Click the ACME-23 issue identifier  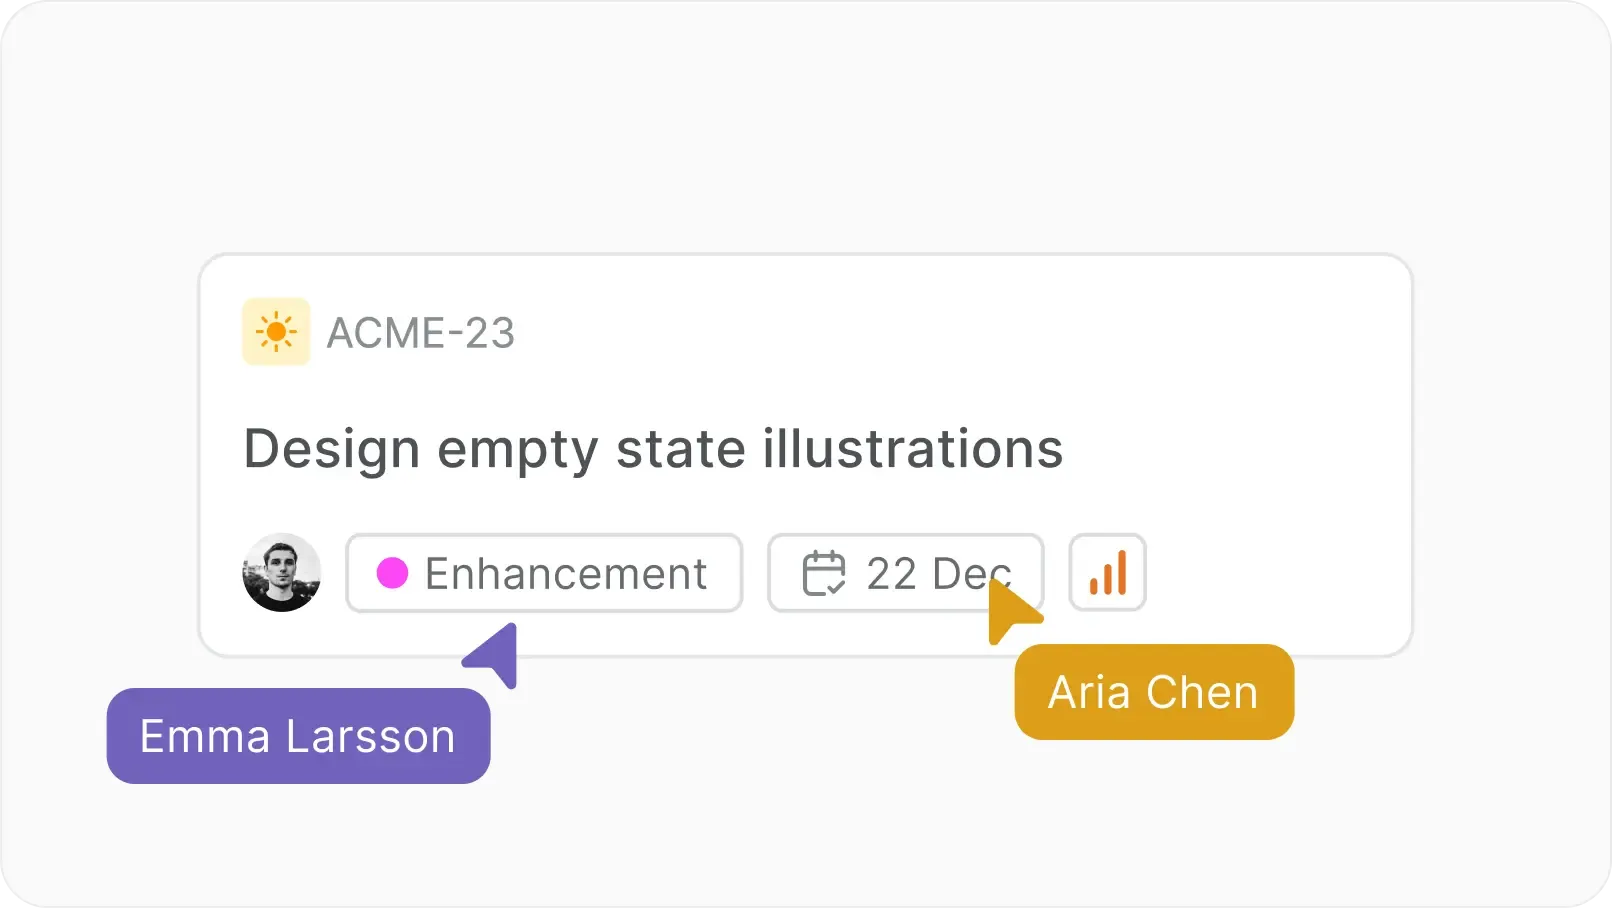coord(420,333)
